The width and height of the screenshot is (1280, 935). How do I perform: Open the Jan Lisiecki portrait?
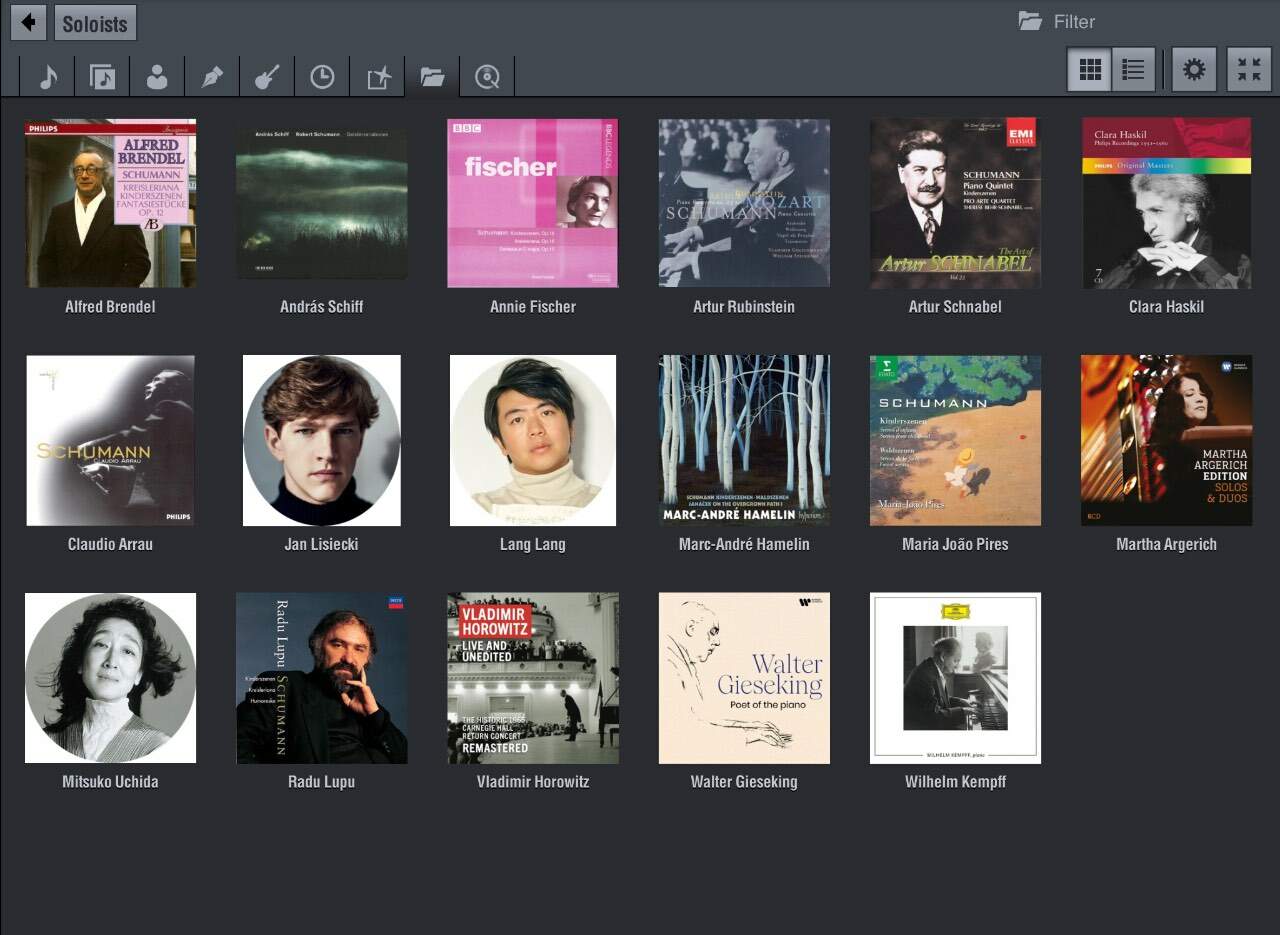point(322,440)
